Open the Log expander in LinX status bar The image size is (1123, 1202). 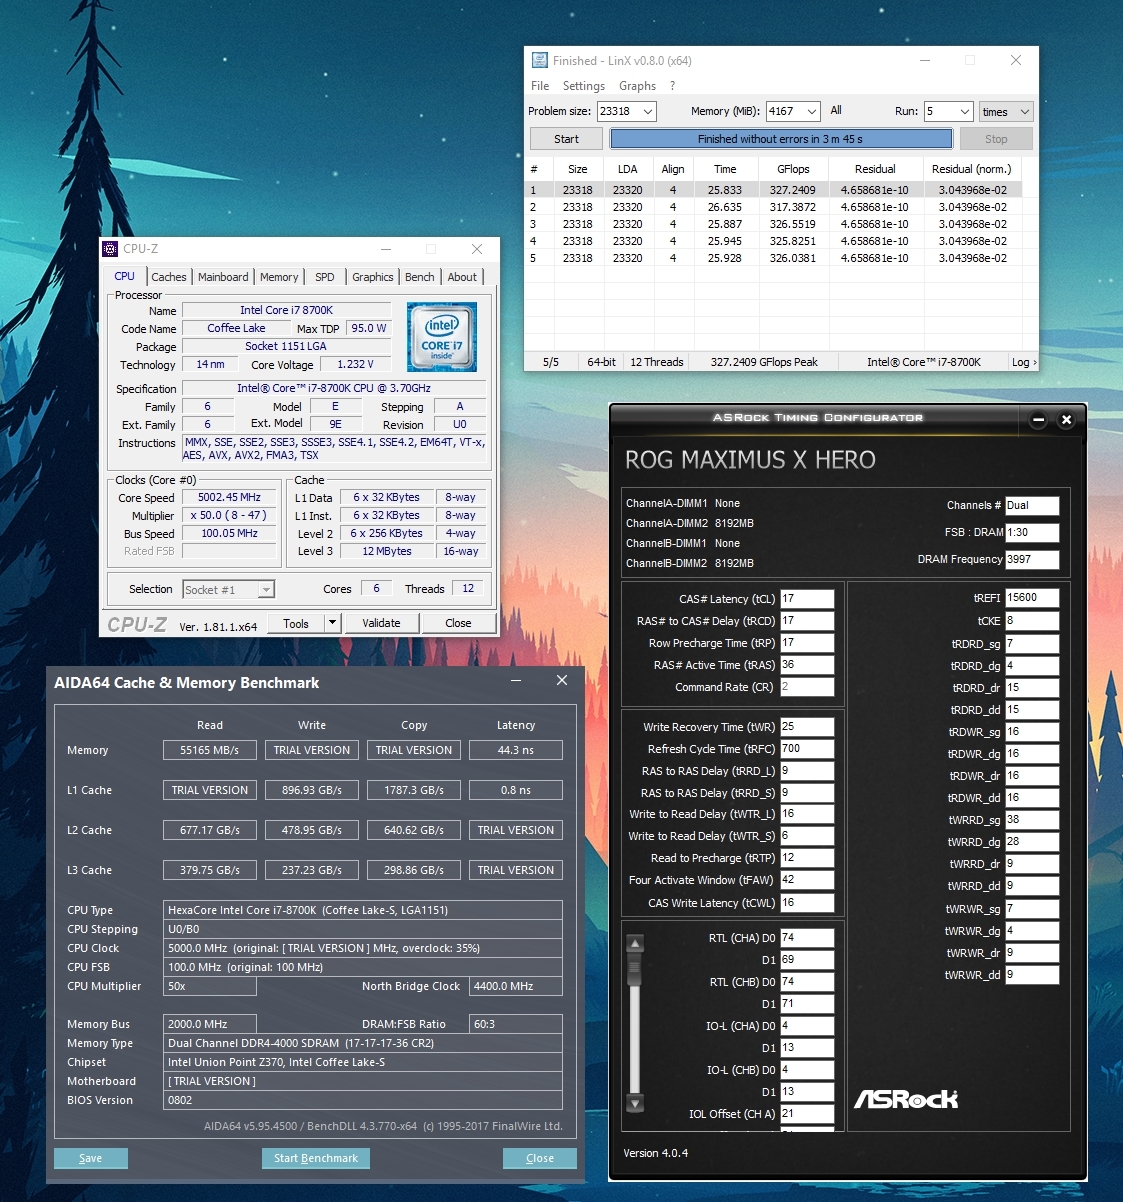pos(1023,362)
